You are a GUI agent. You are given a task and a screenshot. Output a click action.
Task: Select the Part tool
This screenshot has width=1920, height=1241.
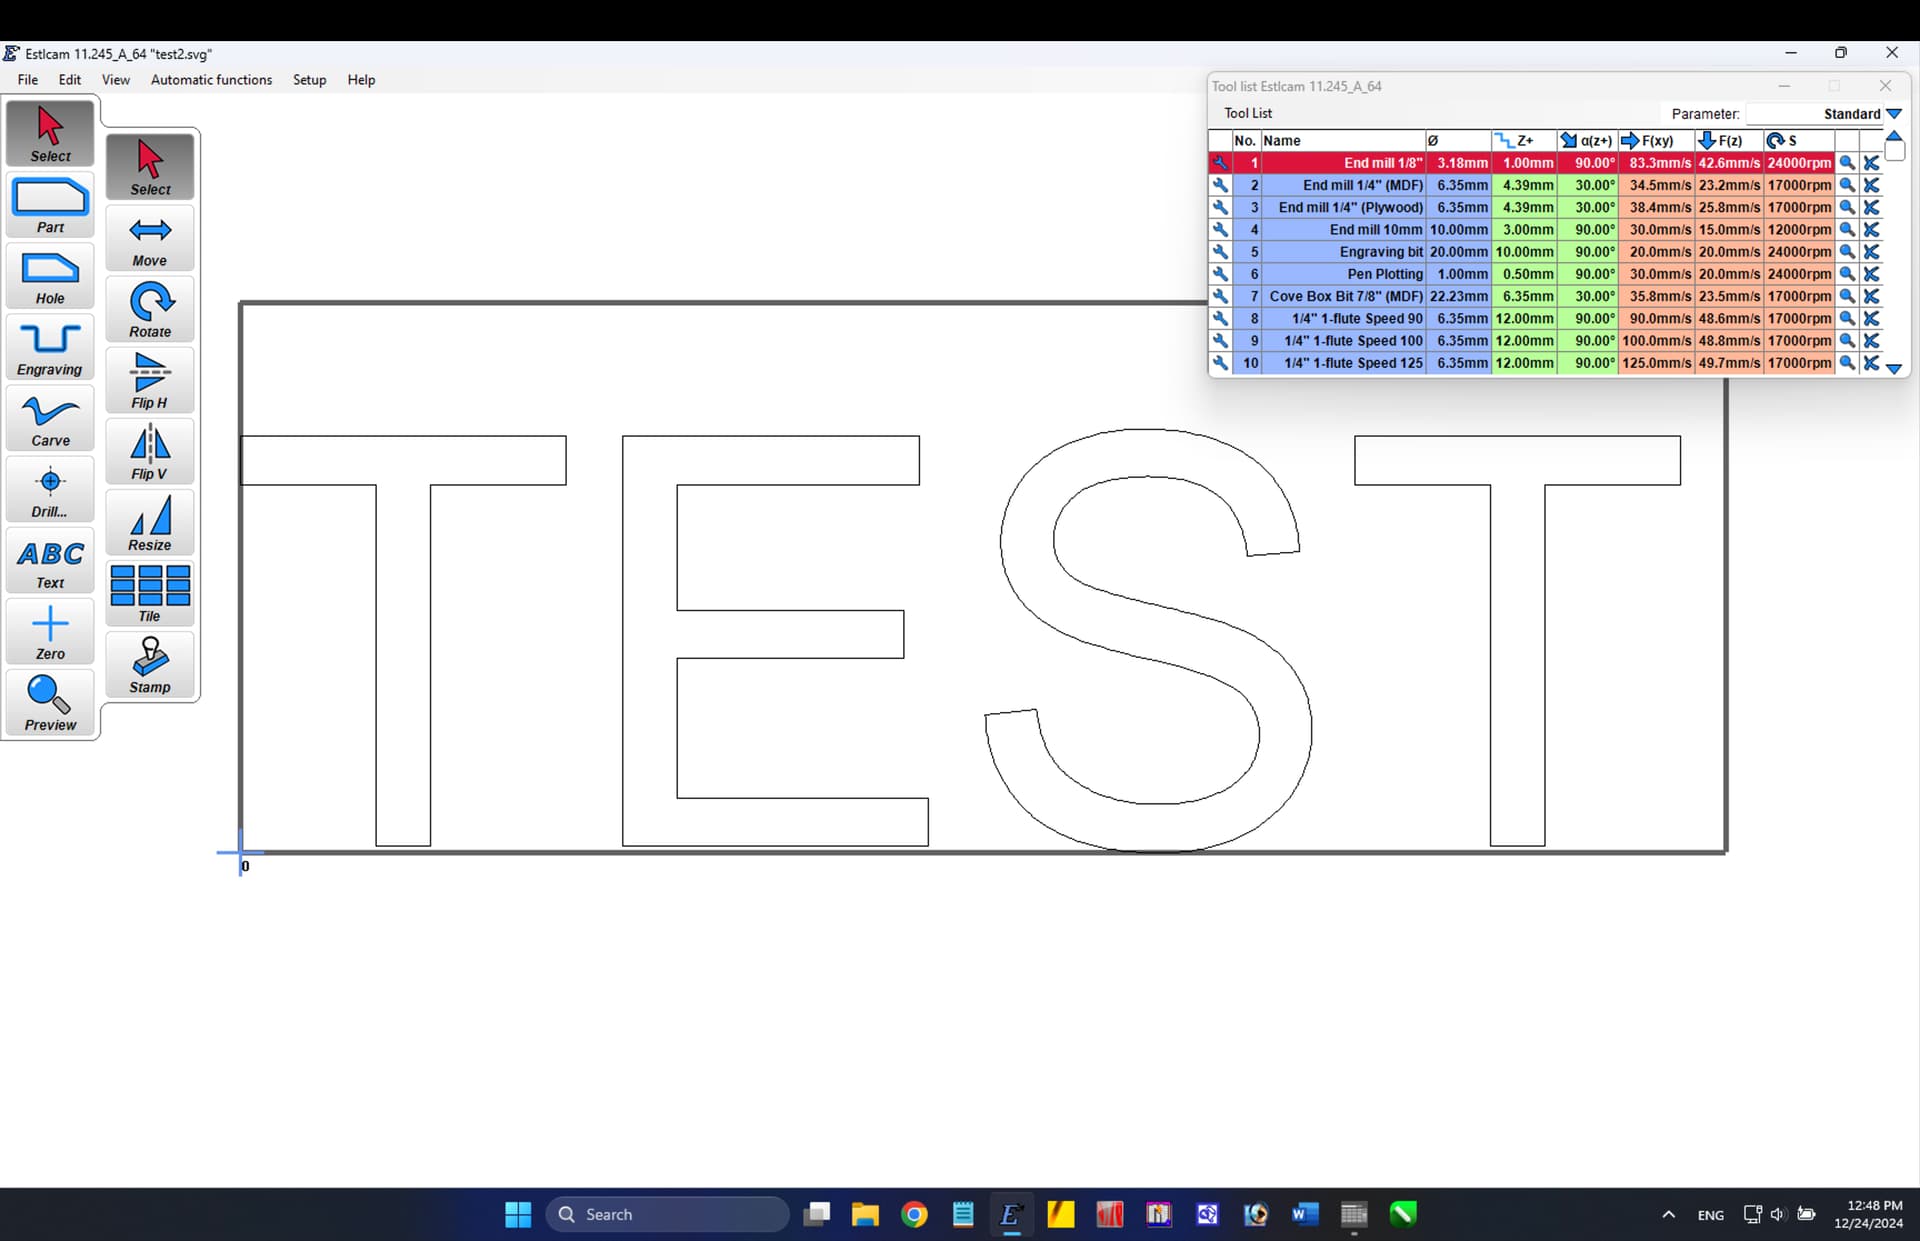(50, 205)
